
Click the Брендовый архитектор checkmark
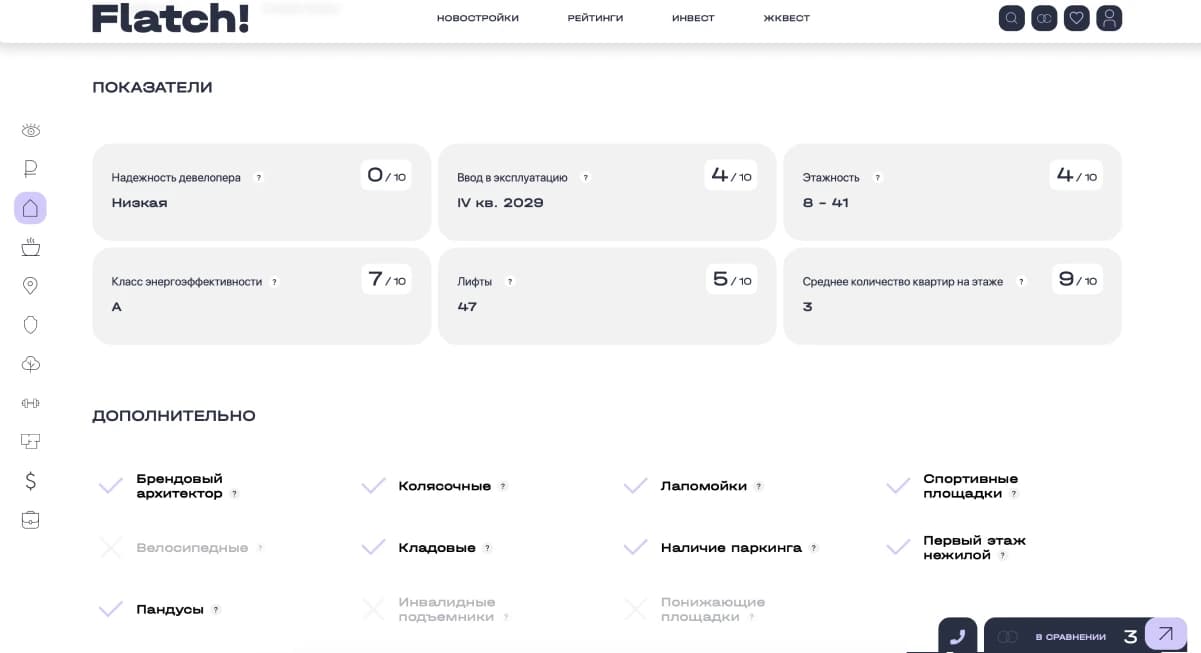(x=111, y=486)
